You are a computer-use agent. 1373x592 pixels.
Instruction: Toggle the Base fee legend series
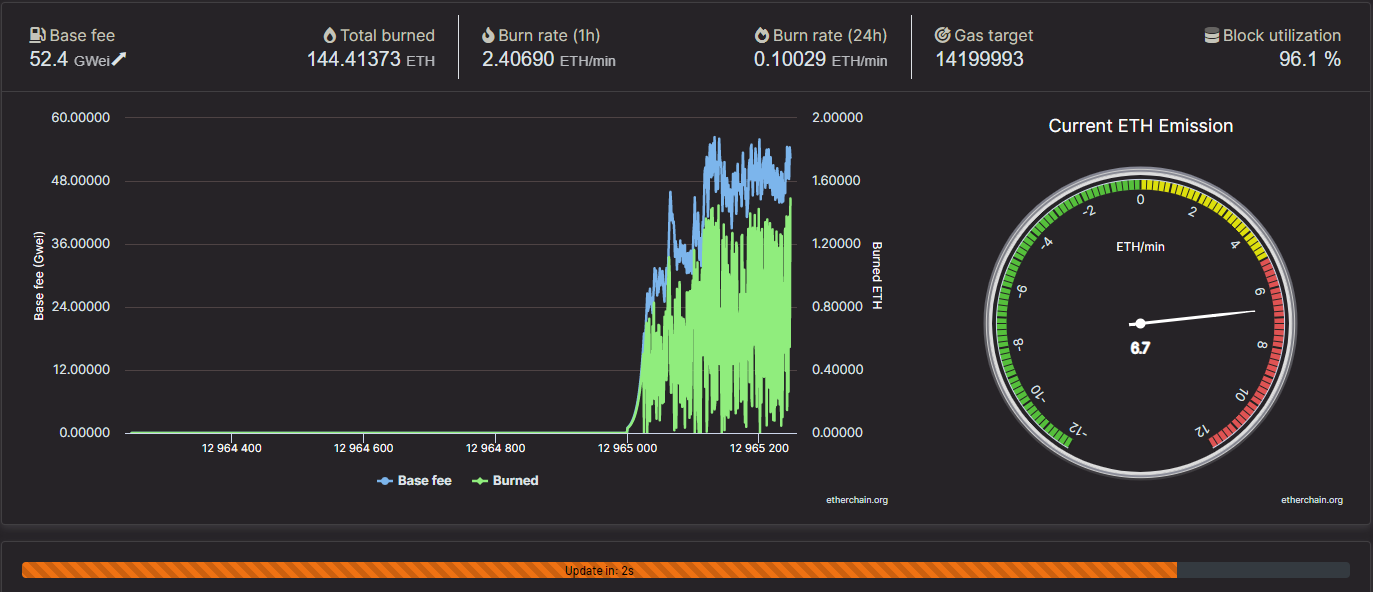coord(414,481)
